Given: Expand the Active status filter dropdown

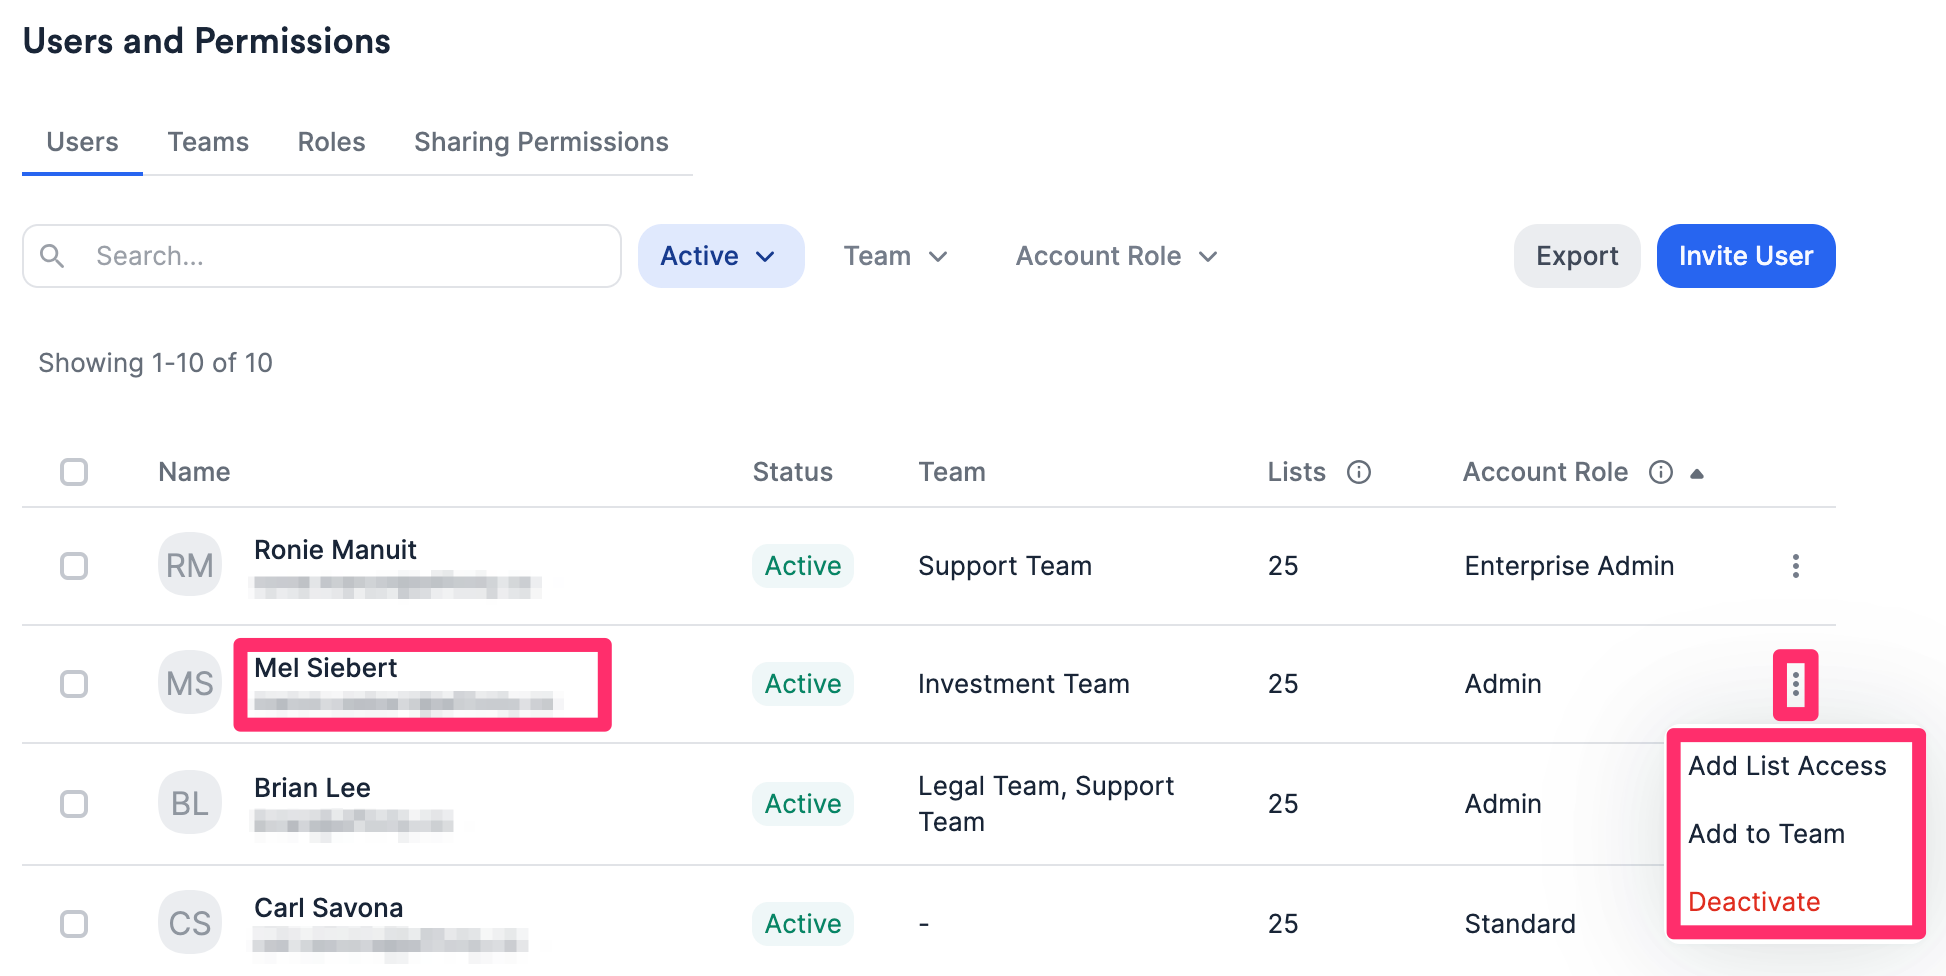Looking at the screenshot, I should (720, 256).
